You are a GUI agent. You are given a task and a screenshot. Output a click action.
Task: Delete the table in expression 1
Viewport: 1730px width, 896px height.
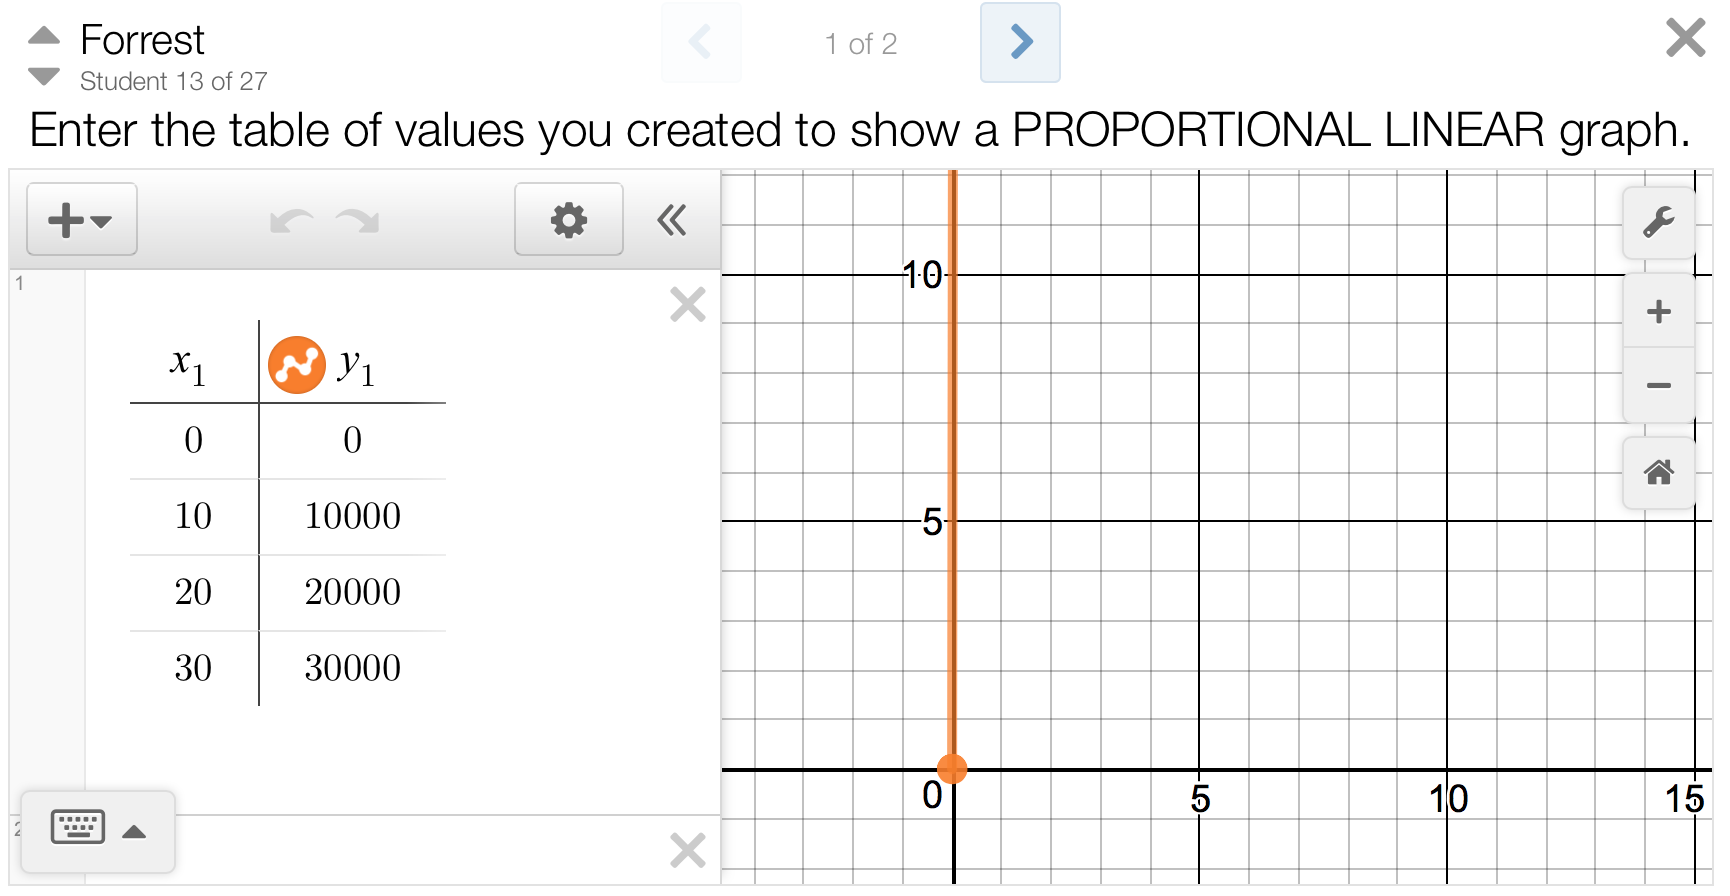[x=688, y=304]
